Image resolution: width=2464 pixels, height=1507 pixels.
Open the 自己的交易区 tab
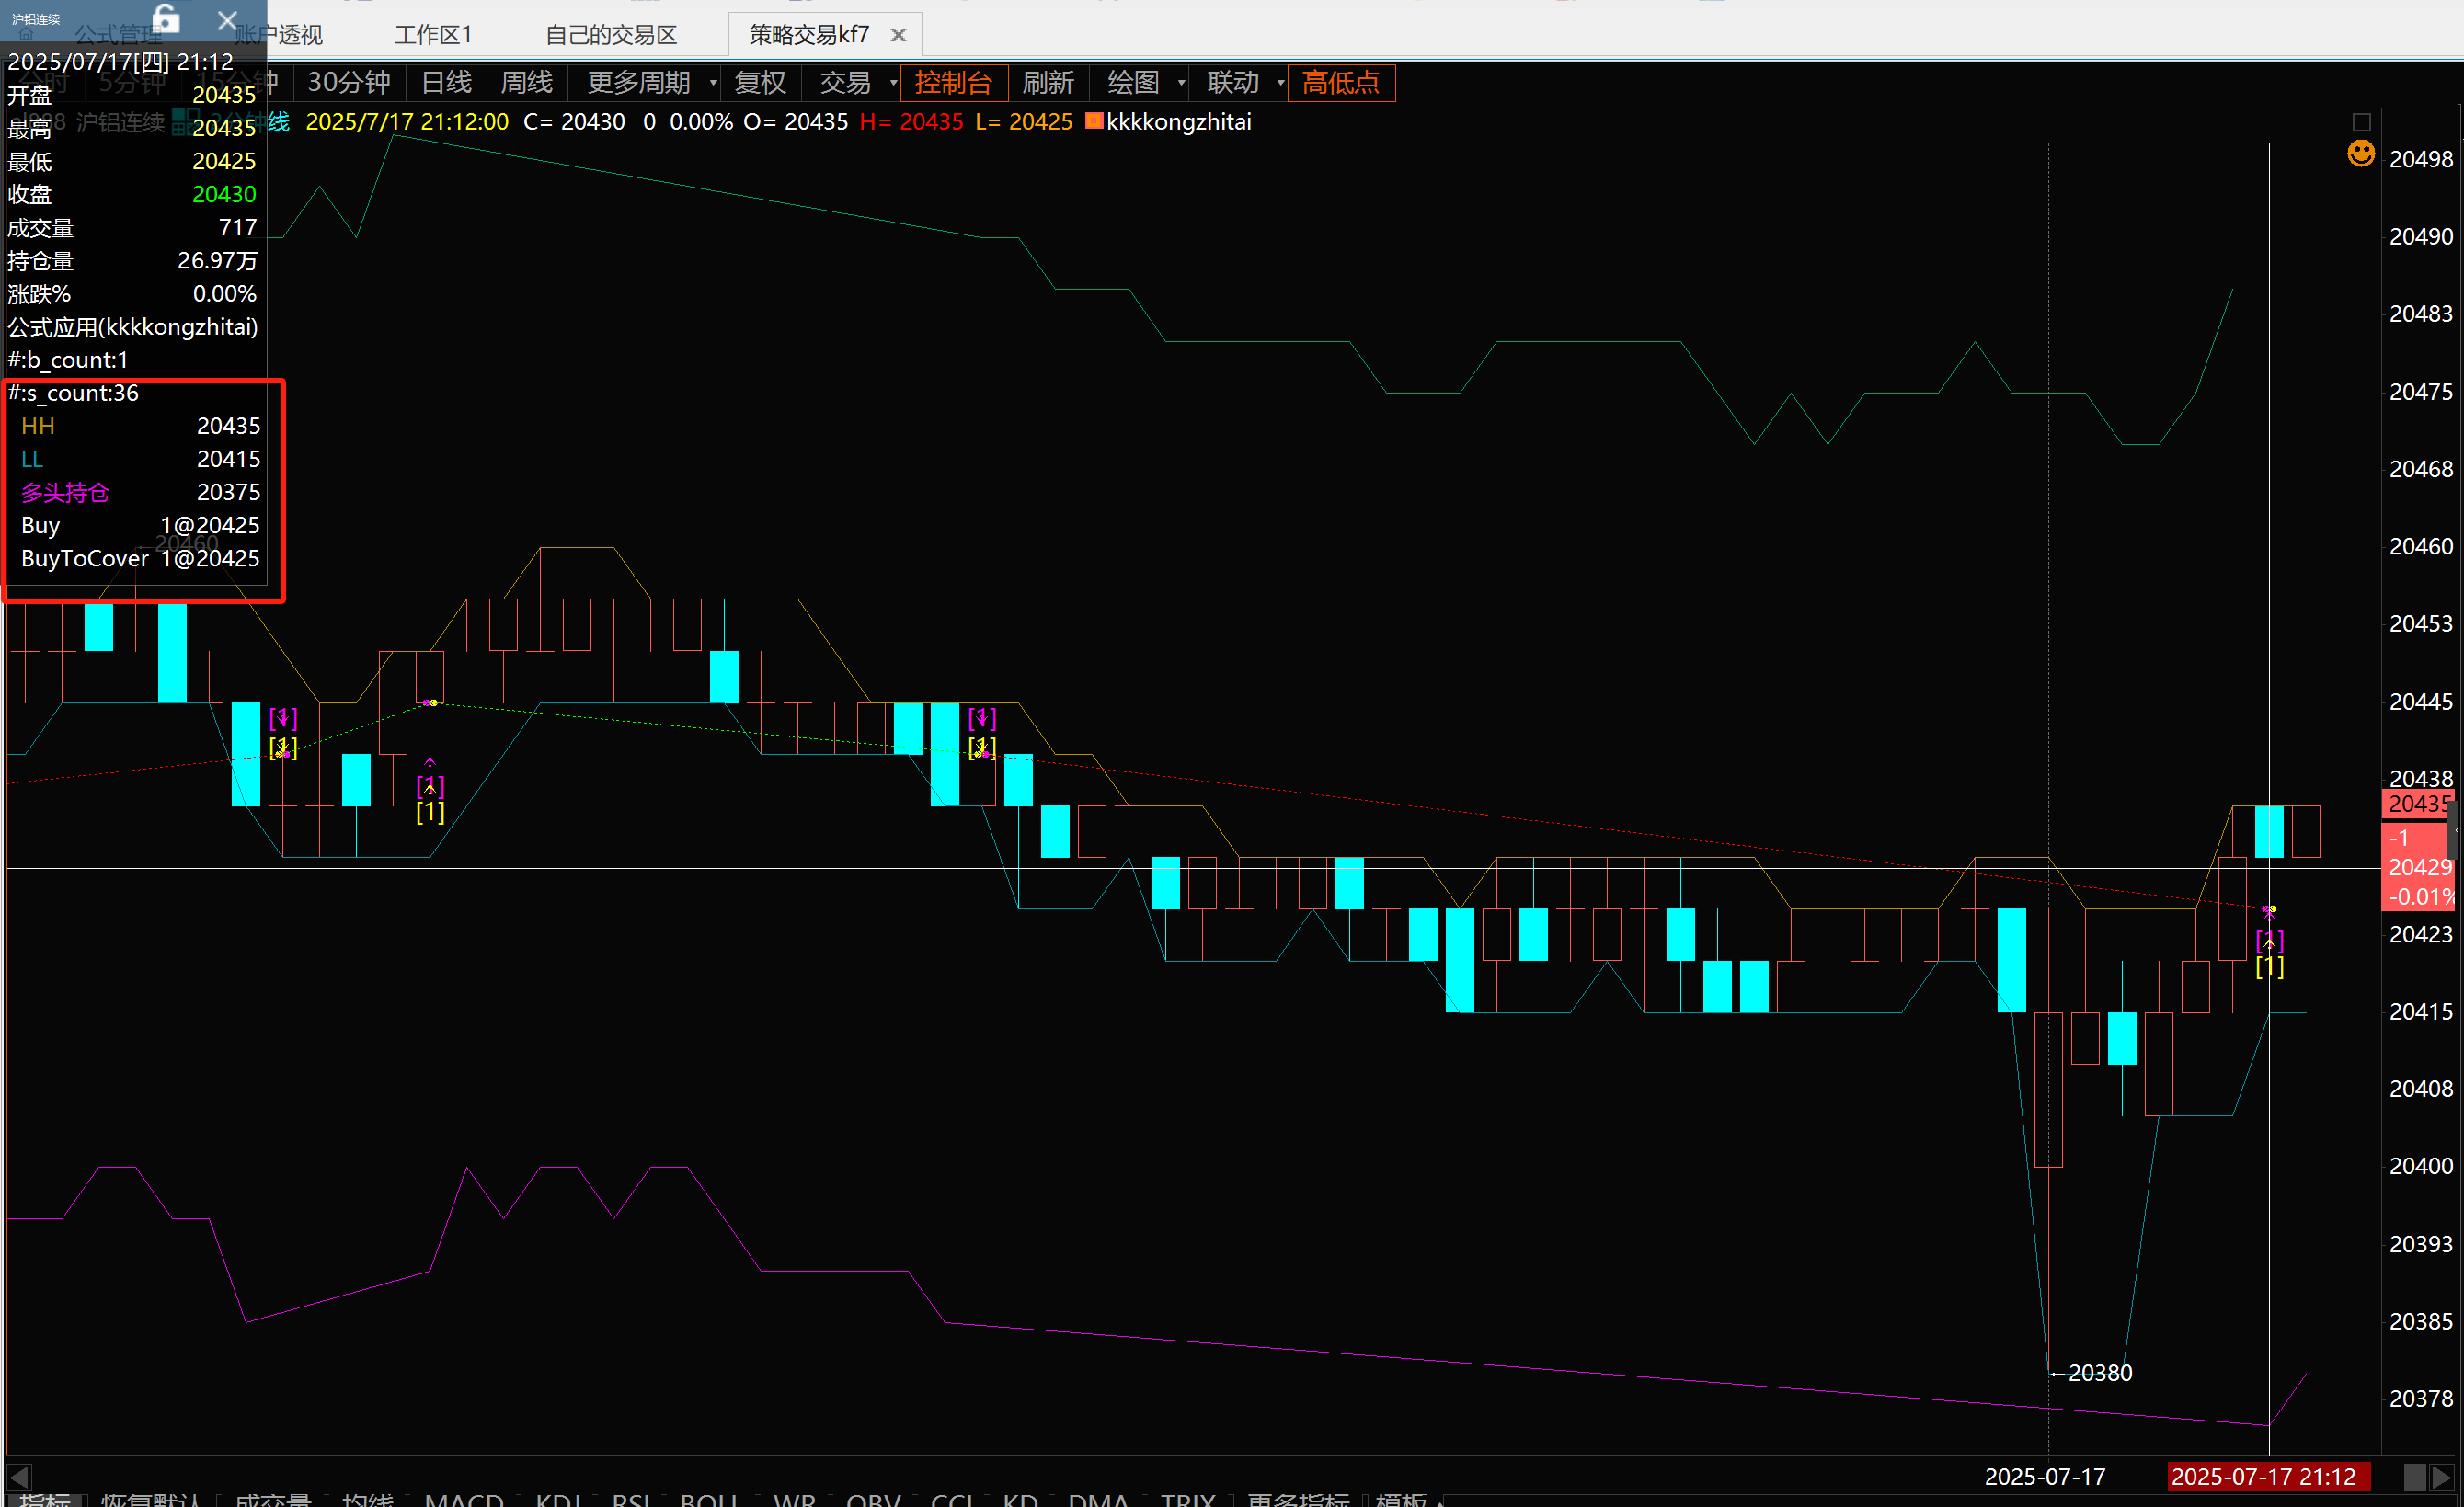coord(611,35)
